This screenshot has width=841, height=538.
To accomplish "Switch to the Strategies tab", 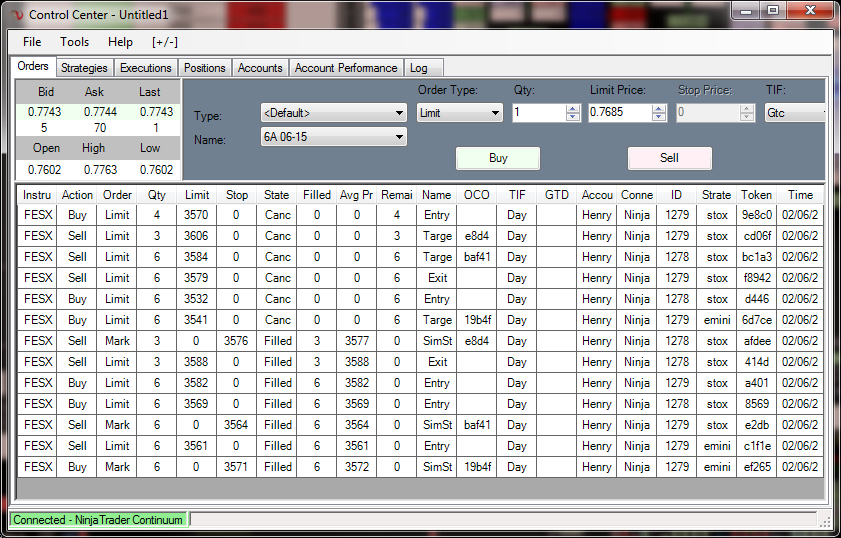I will coord(84,68).
